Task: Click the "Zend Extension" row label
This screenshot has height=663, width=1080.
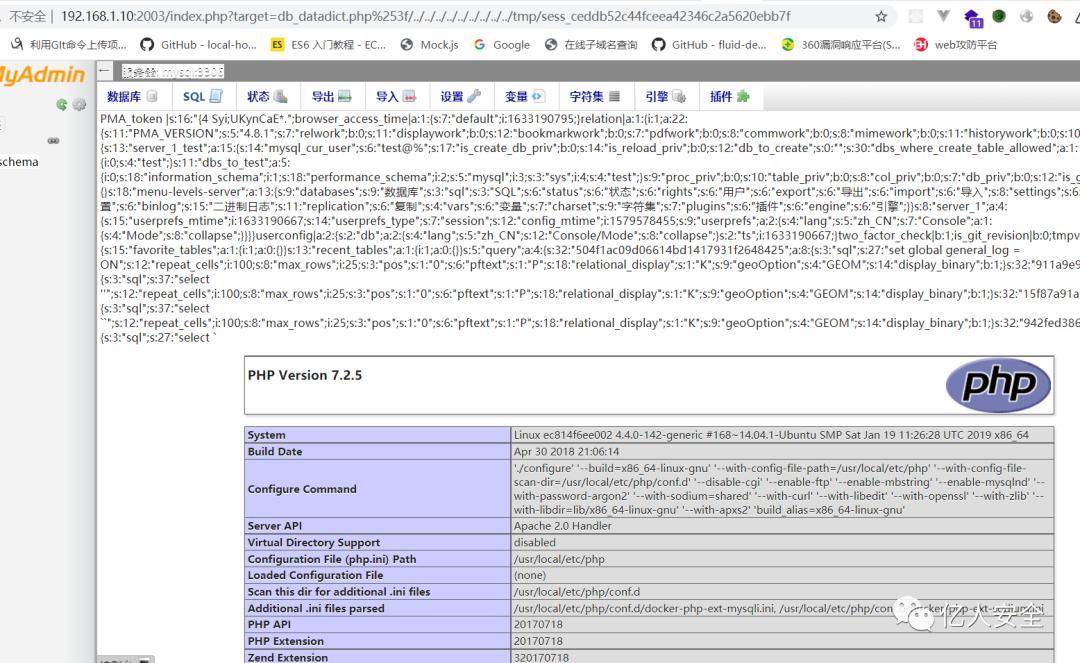Action: pyautogui.click(x=288, y=657)
